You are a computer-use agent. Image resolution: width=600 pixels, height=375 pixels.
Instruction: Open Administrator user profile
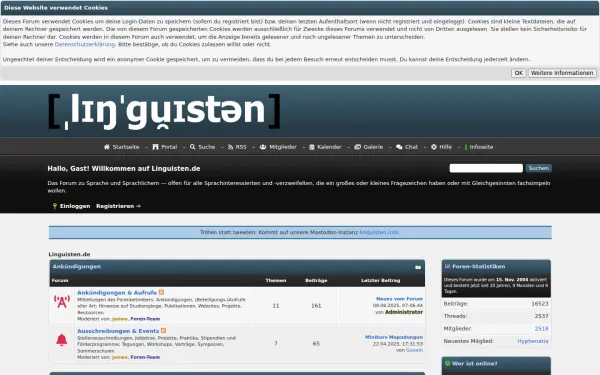point(404,312)
